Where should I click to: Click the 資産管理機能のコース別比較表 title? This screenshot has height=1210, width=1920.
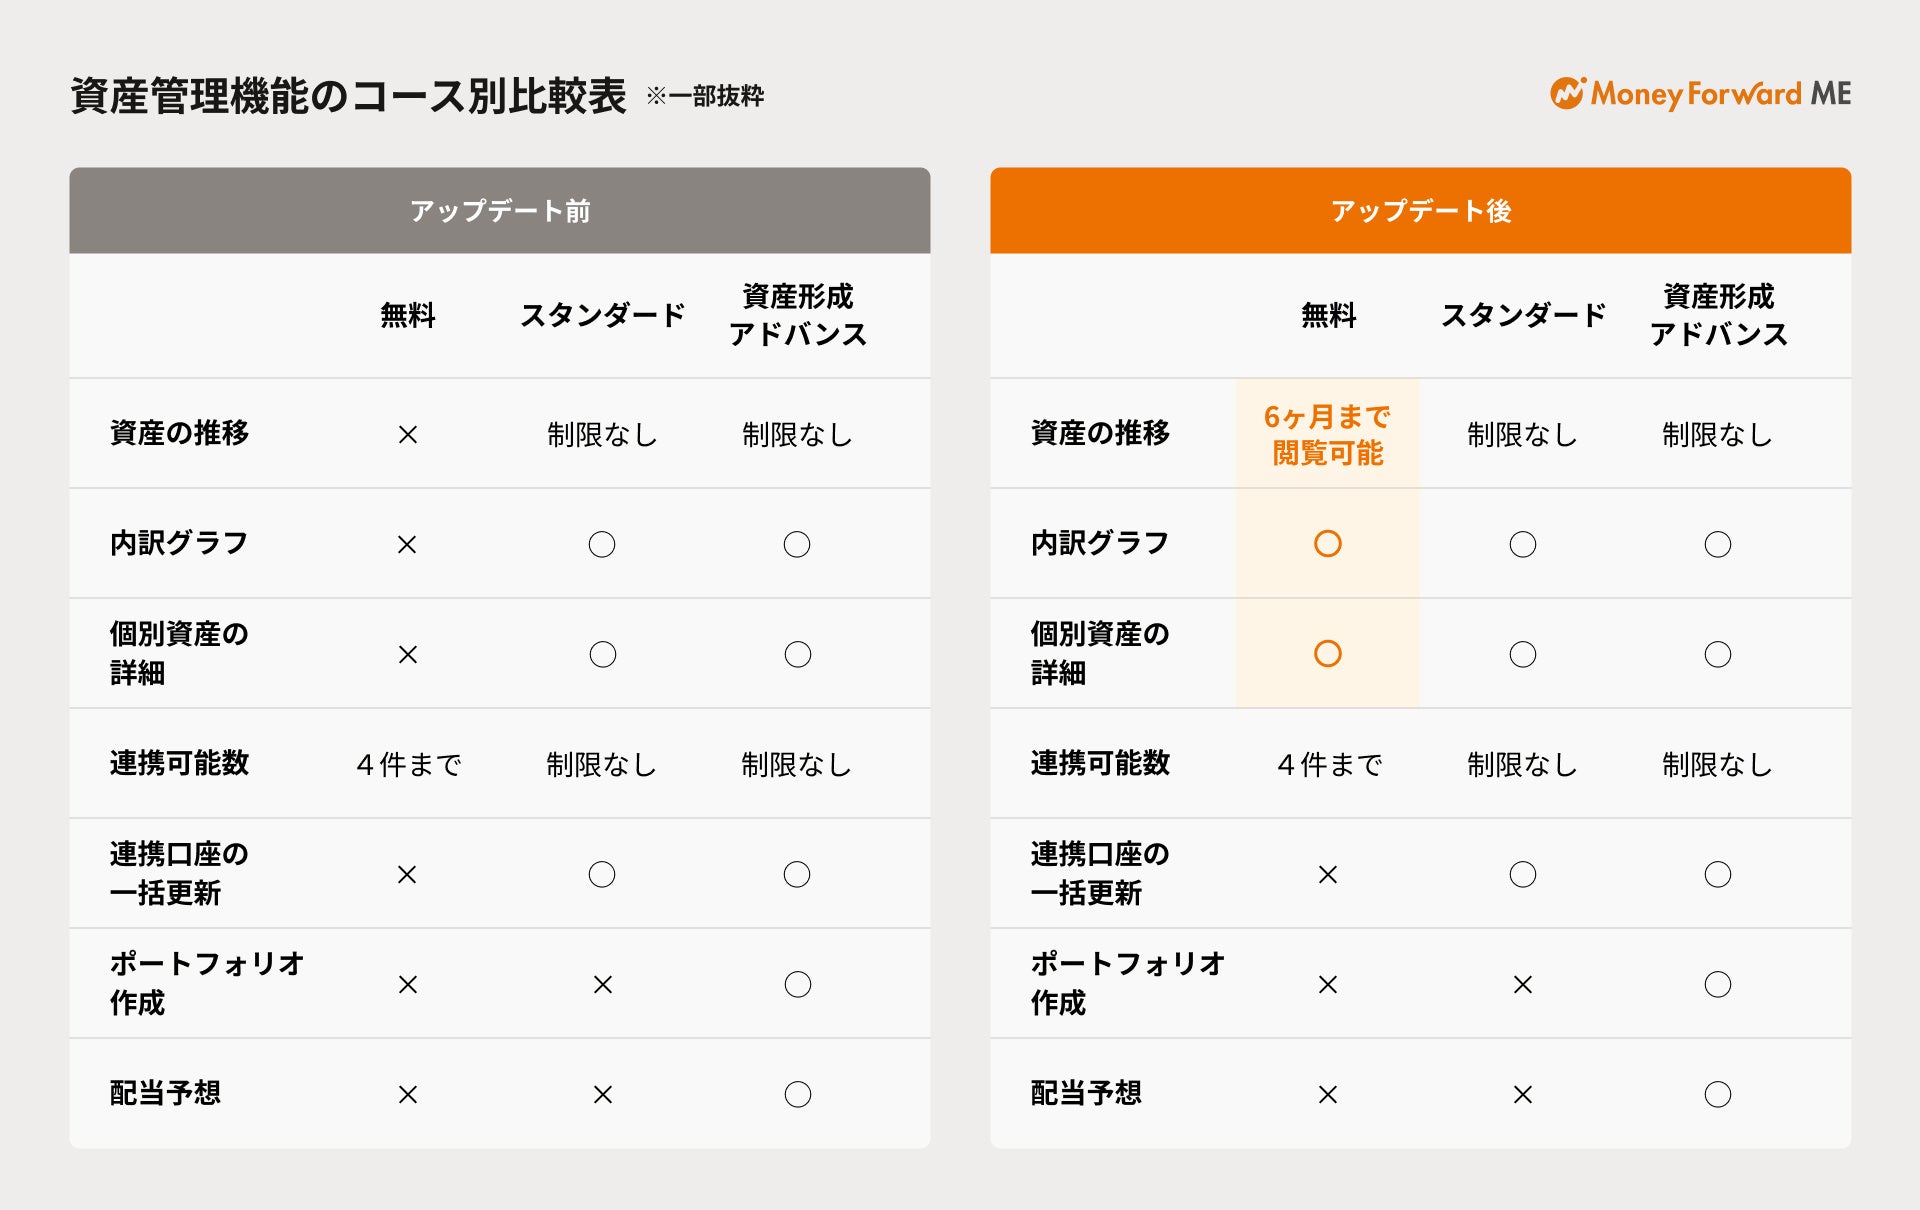coord(348,96)
